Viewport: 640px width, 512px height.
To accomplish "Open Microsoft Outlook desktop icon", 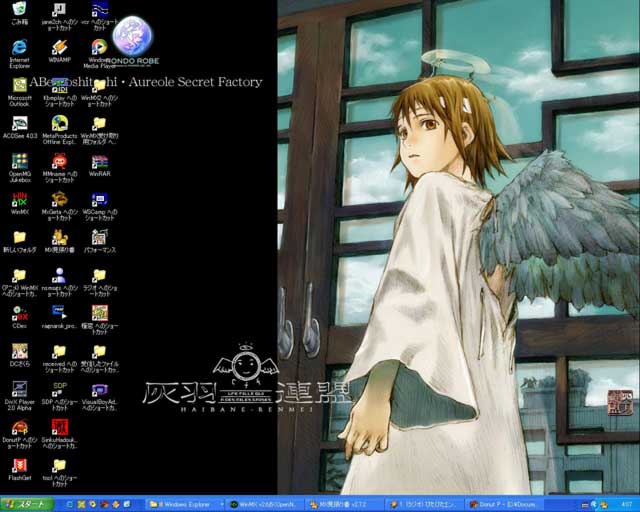I will pyautogui.click(x=19, y=87).
